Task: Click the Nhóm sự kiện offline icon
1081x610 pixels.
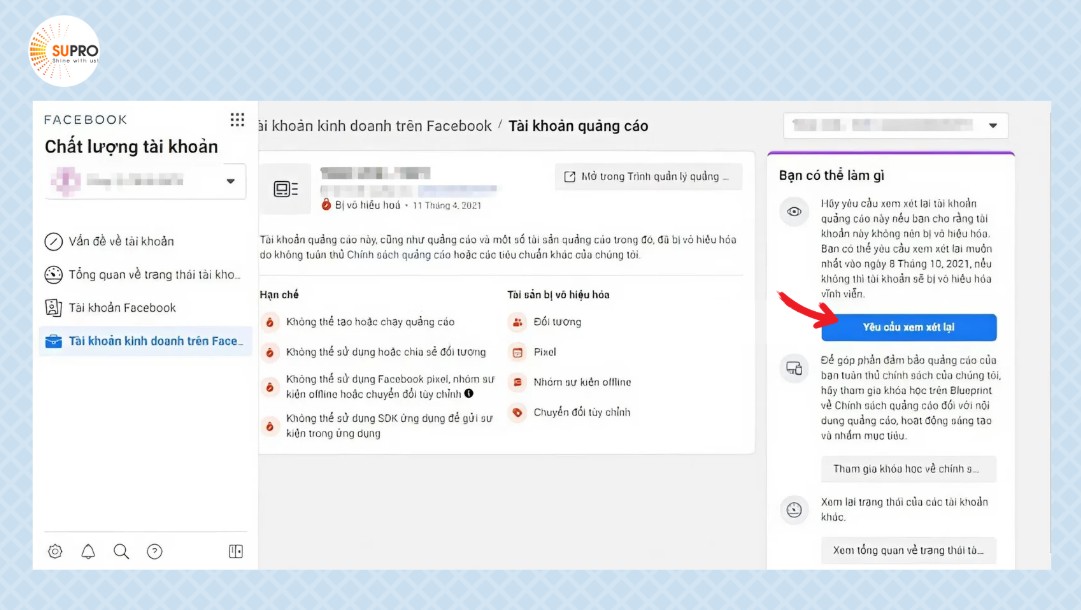Action: (x=517, y=382)
